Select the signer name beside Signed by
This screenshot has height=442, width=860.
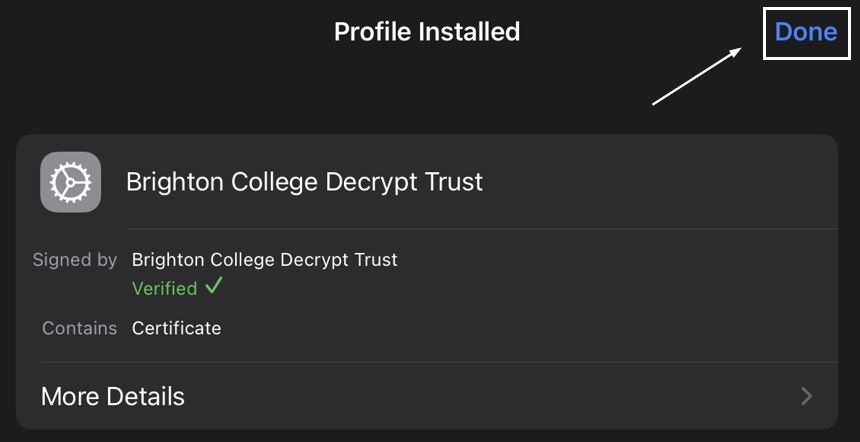tap(264, 260)
